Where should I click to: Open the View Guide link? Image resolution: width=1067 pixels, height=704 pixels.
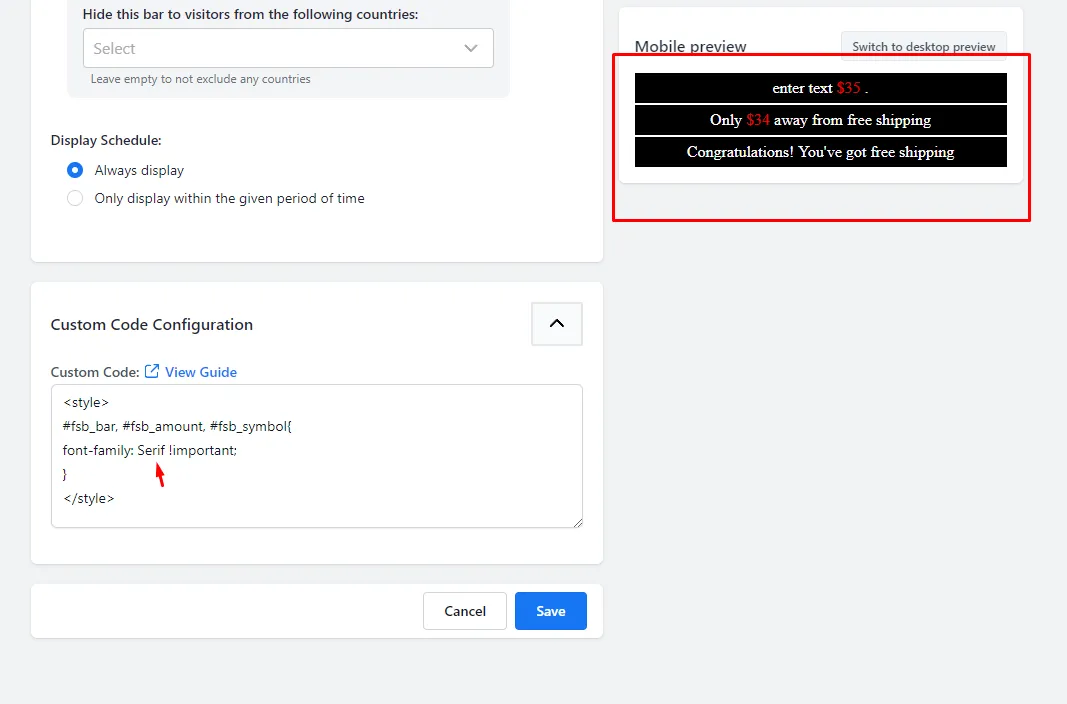[201, 372]
